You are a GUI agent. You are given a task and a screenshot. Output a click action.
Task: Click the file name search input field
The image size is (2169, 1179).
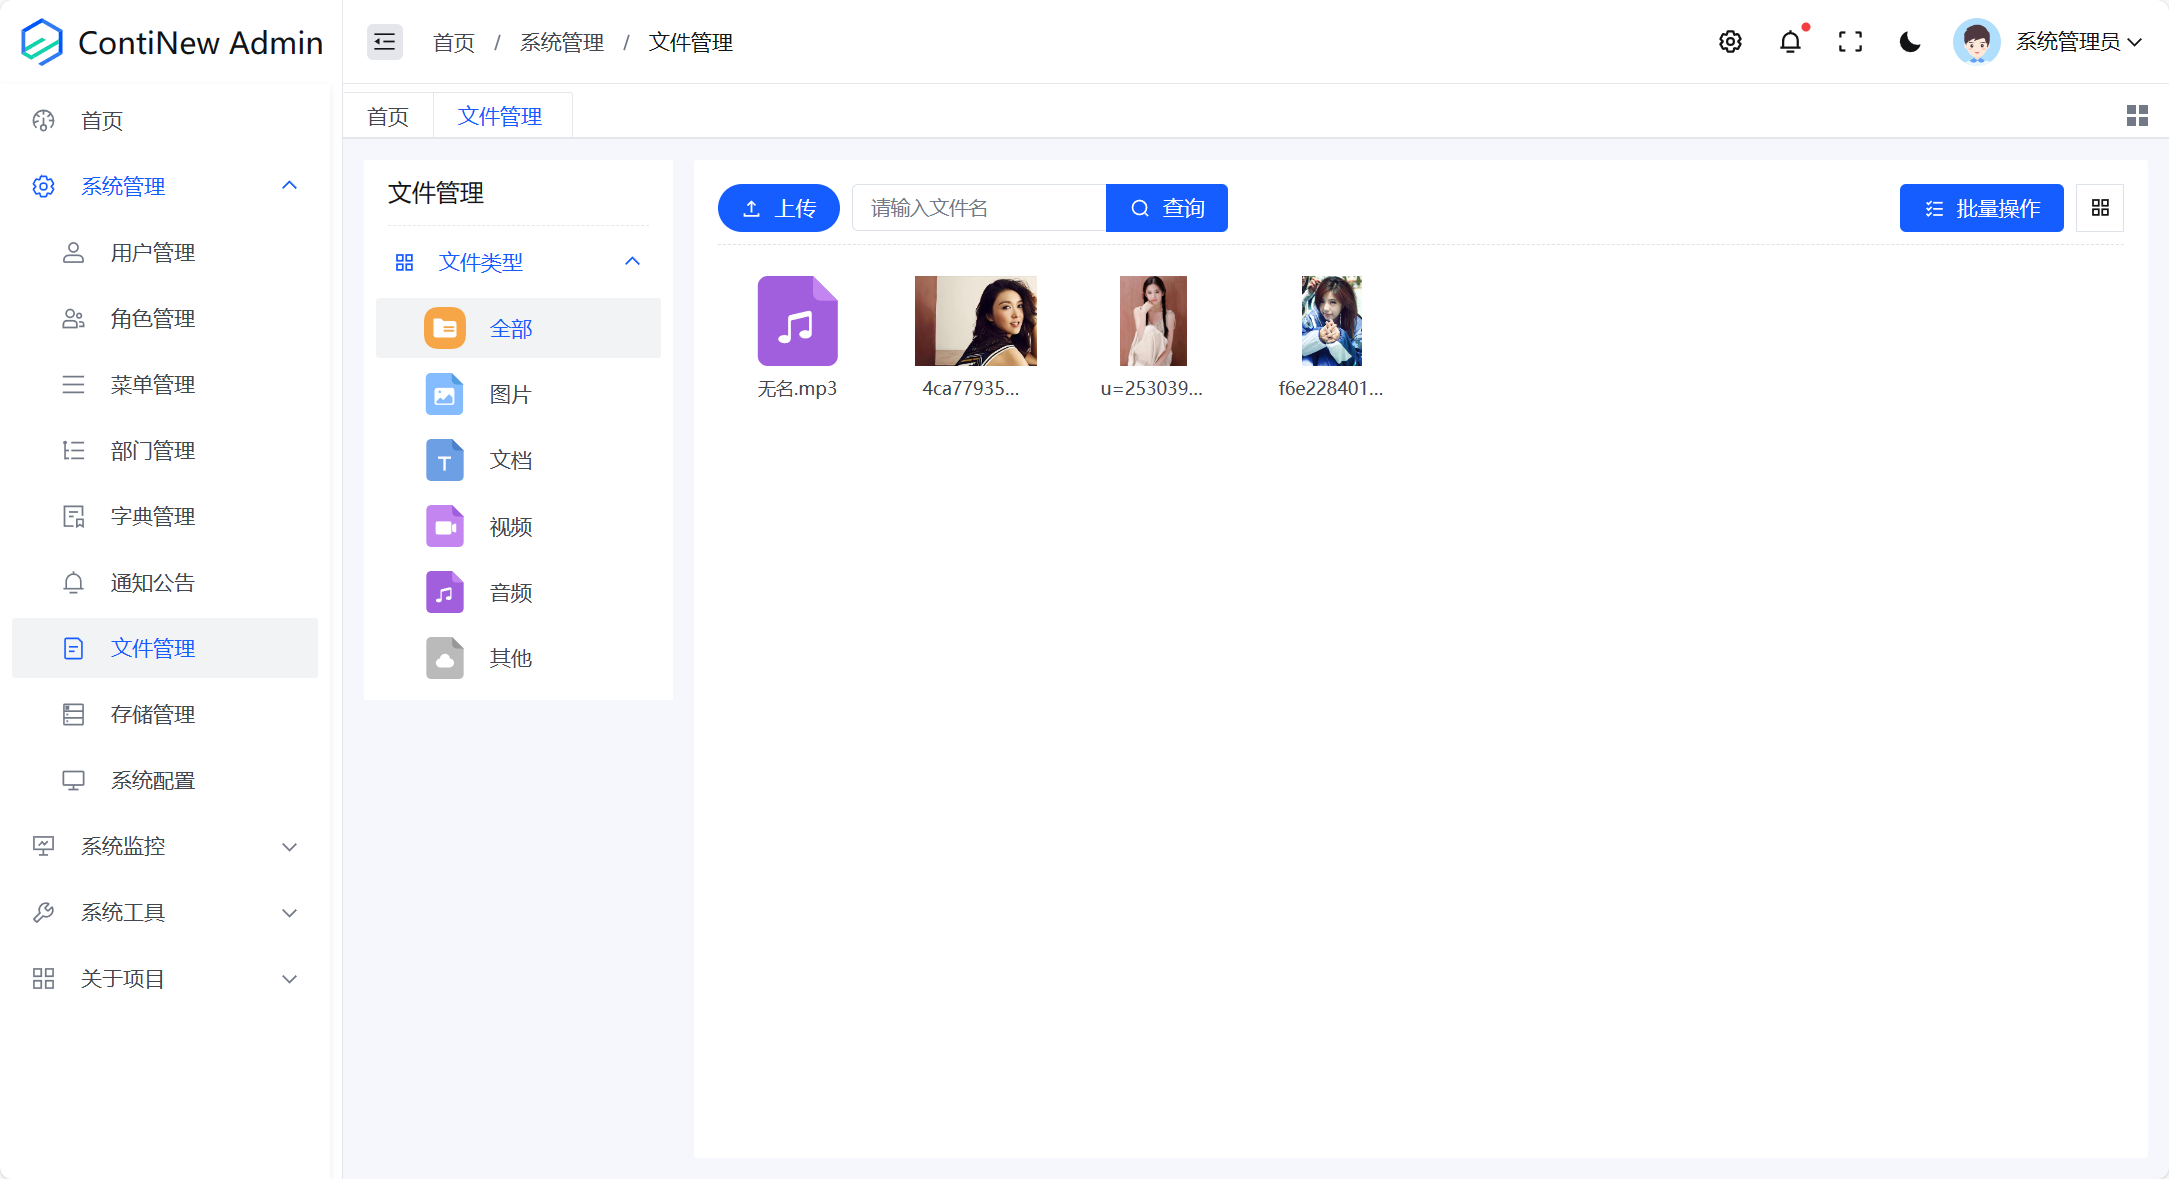(977, 207)
